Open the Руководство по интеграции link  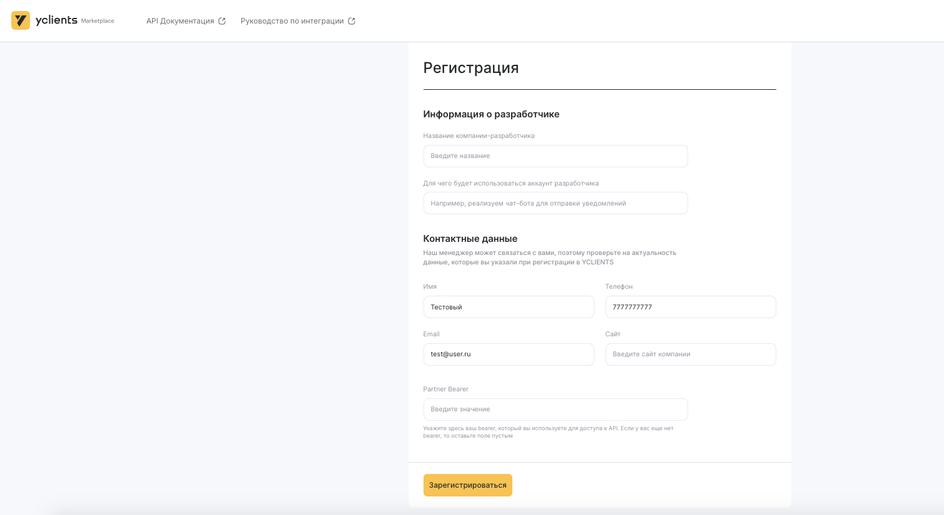click(x=292, y=21)
